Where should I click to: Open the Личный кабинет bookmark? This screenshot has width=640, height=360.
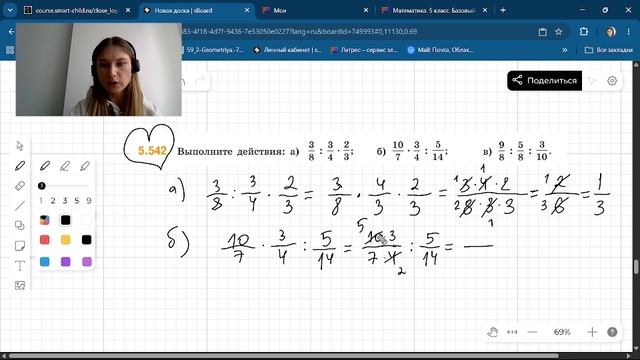click(x=287, y=50)
